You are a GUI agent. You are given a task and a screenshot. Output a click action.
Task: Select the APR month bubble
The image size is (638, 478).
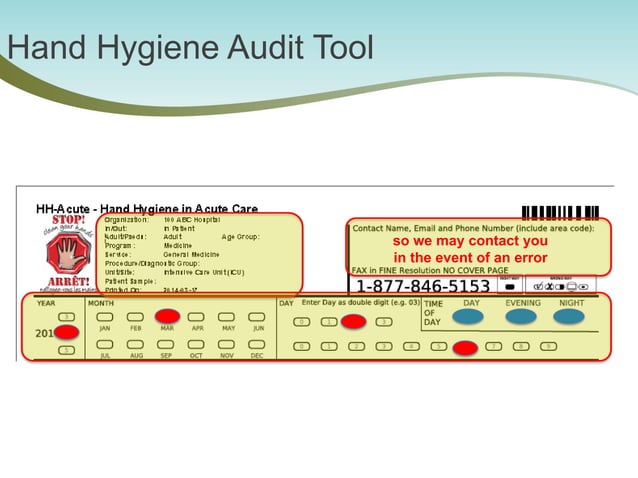tap(196, 316)
